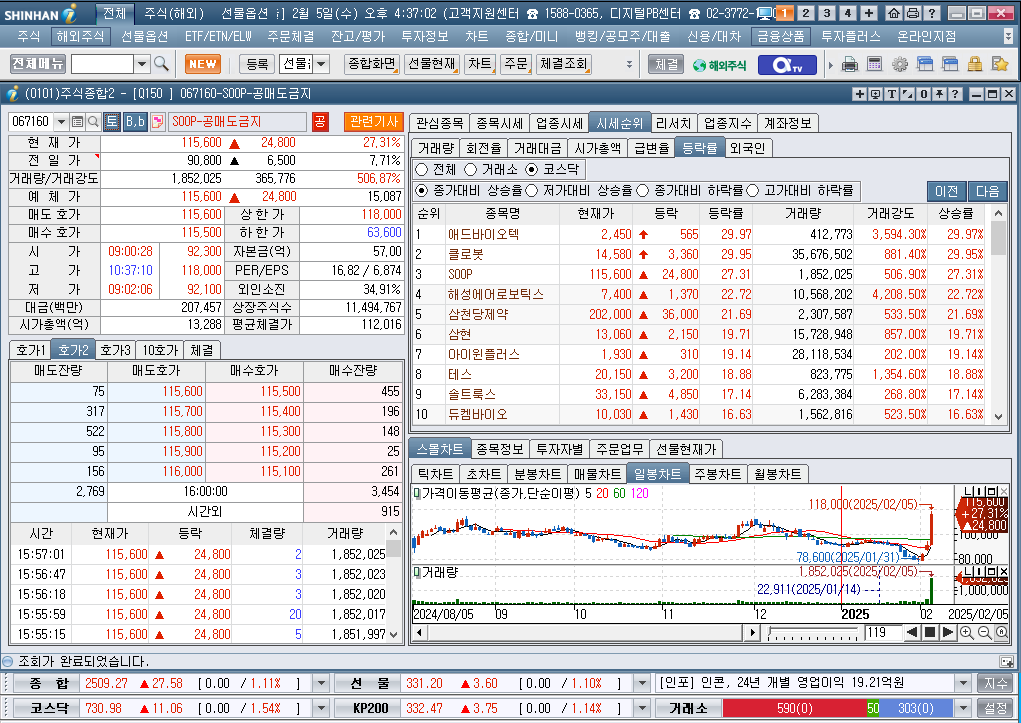Click stock list icon next to code 067160
The height and width of the screenshot is (723, 1021).
point(77,122)
